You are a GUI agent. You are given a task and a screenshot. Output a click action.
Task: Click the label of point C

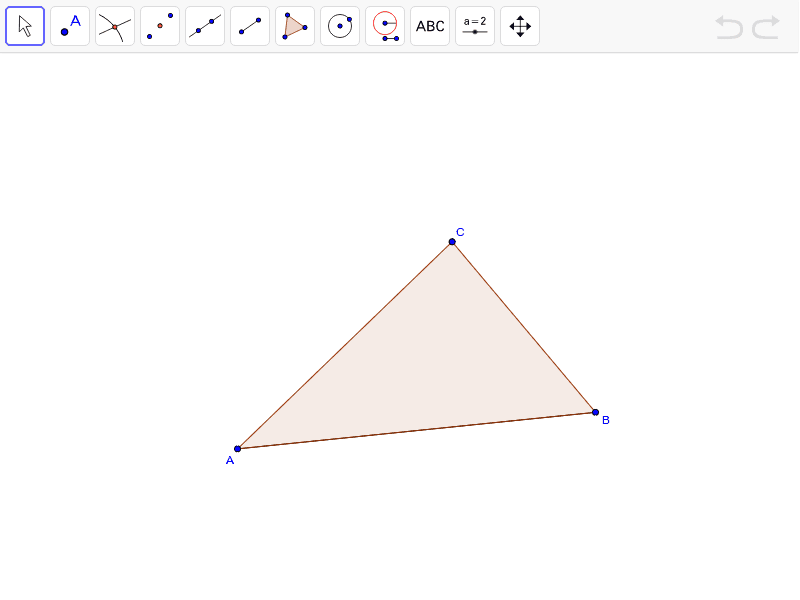[x=460, y=232]
